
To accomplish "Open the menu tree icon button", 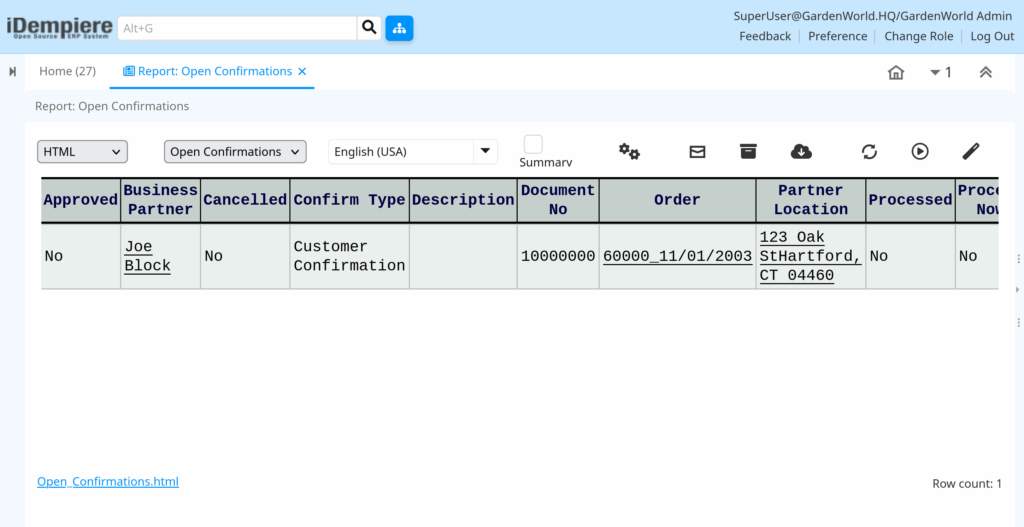I will (399, 28).
